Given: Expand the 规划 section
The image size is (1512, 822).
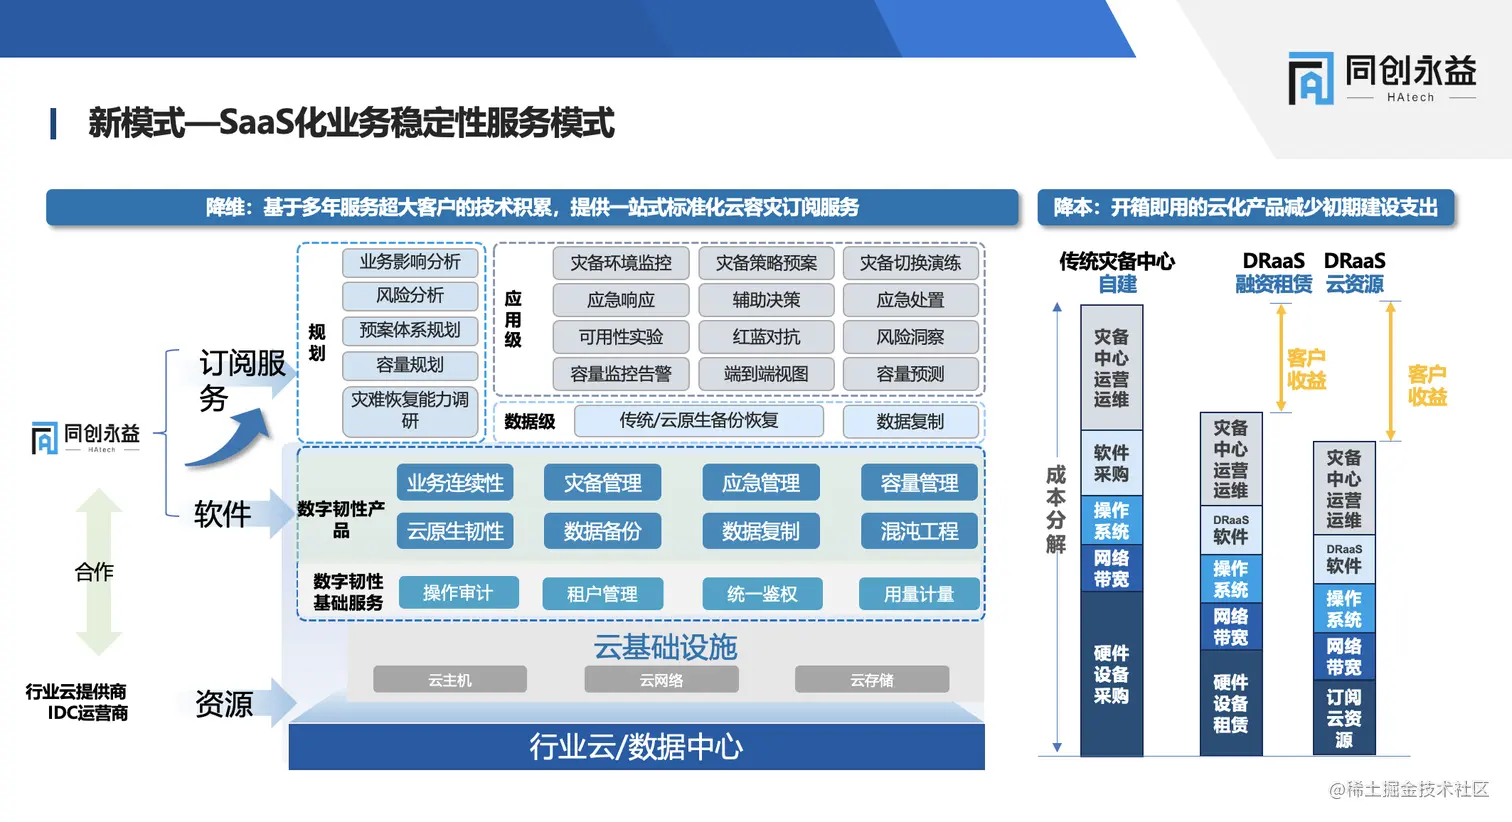Looking at the screenshot, I should (x=316, y=340).
